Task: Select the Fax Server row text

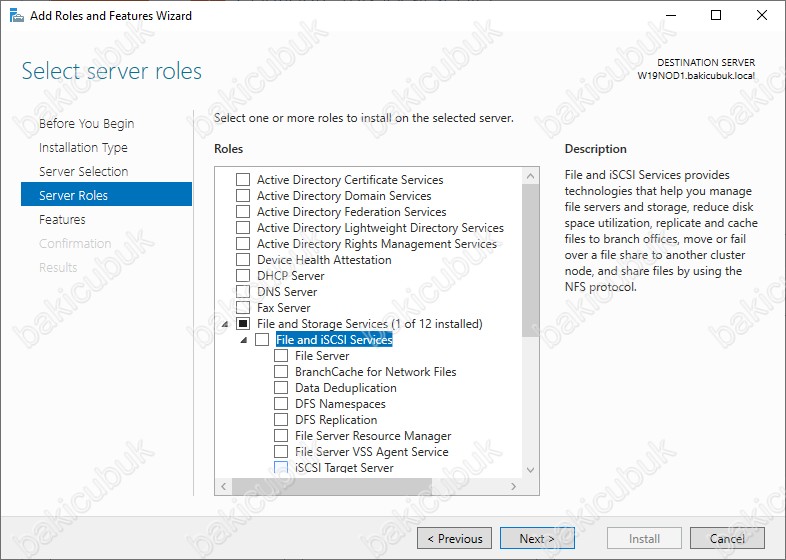Action: pyautogui.click(x=284, y=308)
